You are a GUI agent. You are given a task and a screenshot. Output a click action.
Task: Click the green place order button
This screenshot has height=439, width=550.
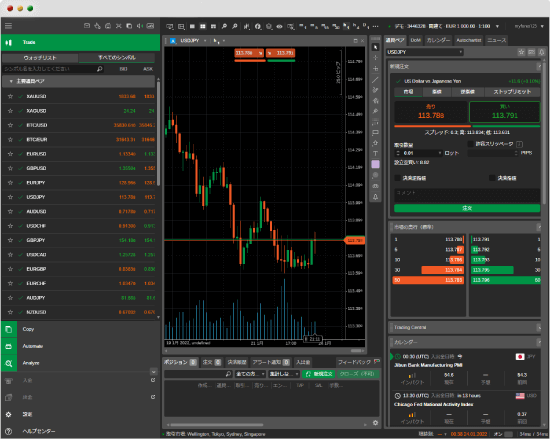tap(467, 208)
